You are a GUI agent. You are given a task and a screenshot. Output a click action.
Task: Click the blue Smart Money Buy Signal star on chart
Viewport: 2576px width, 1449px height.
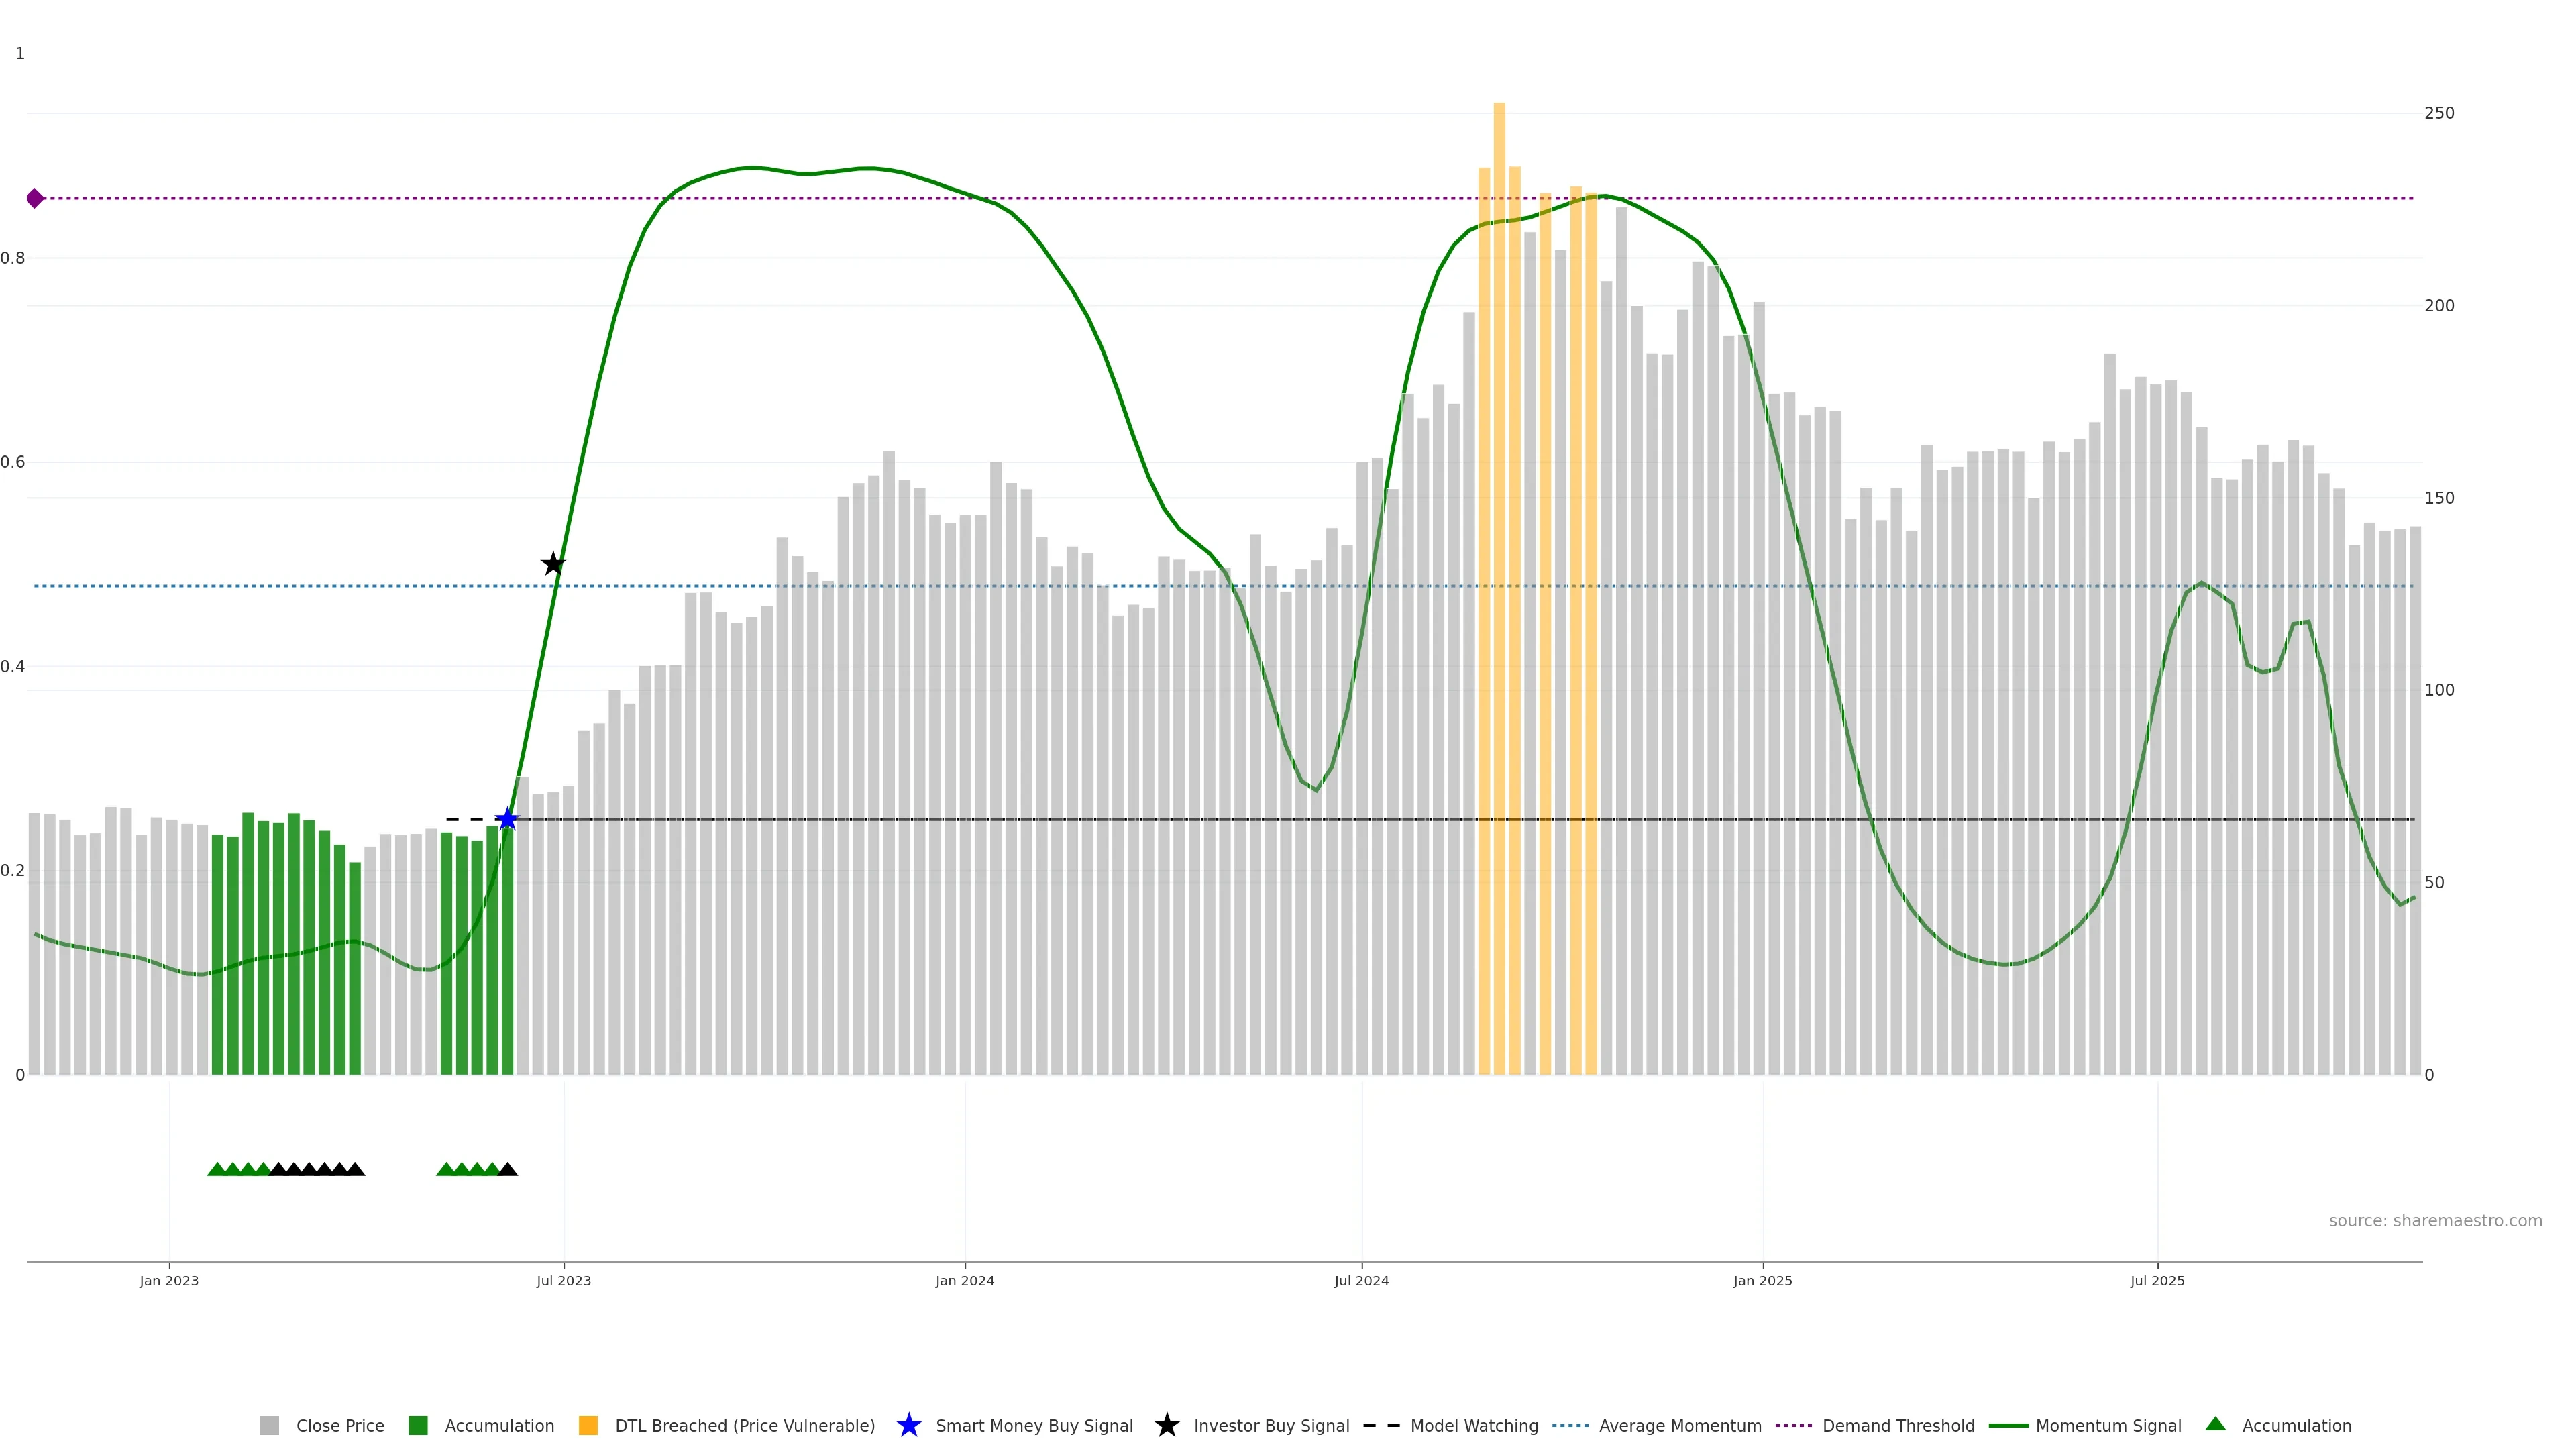[x=507, y=820]
